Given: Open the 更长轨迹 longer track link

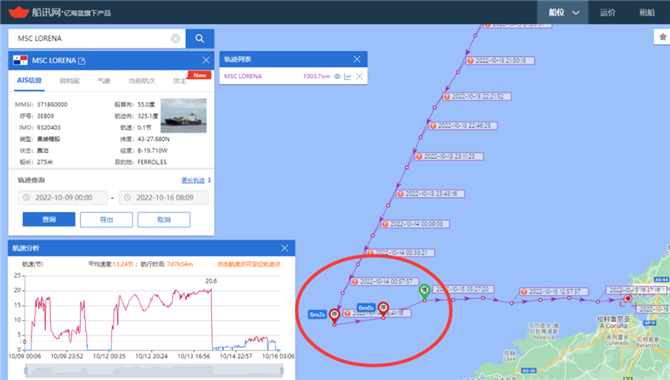Looking at the screenshot, I should pyautogui.click(x=193, y=180).
